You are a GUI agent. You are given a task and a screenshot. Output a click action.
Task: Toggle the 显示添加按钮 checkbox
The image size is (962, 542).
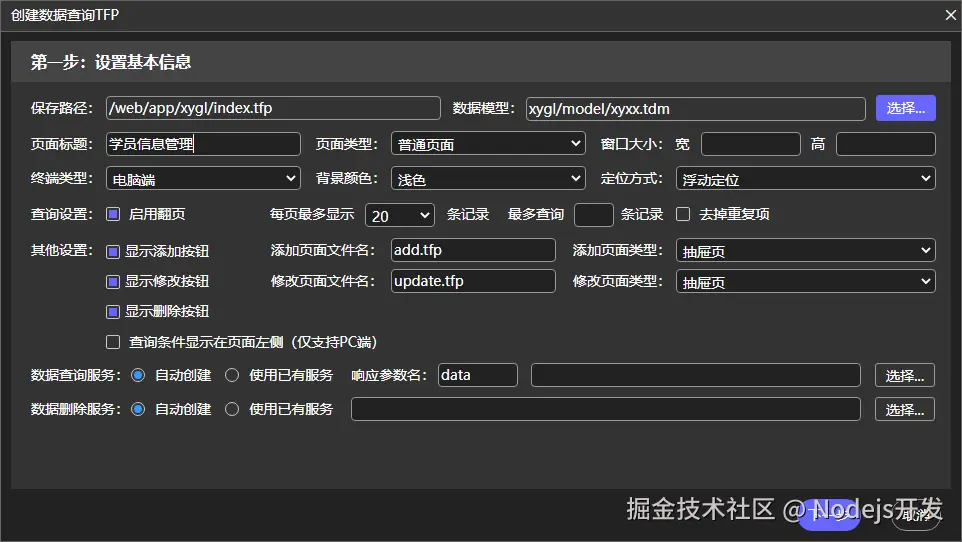click(113, 251)
